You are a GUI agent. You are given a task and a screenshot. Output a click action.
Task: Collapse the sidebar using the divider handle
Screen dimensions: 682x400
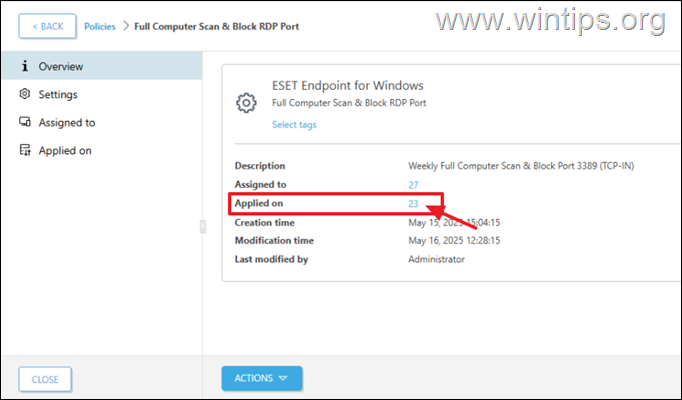pyautogui.click(x=203, y=226)
